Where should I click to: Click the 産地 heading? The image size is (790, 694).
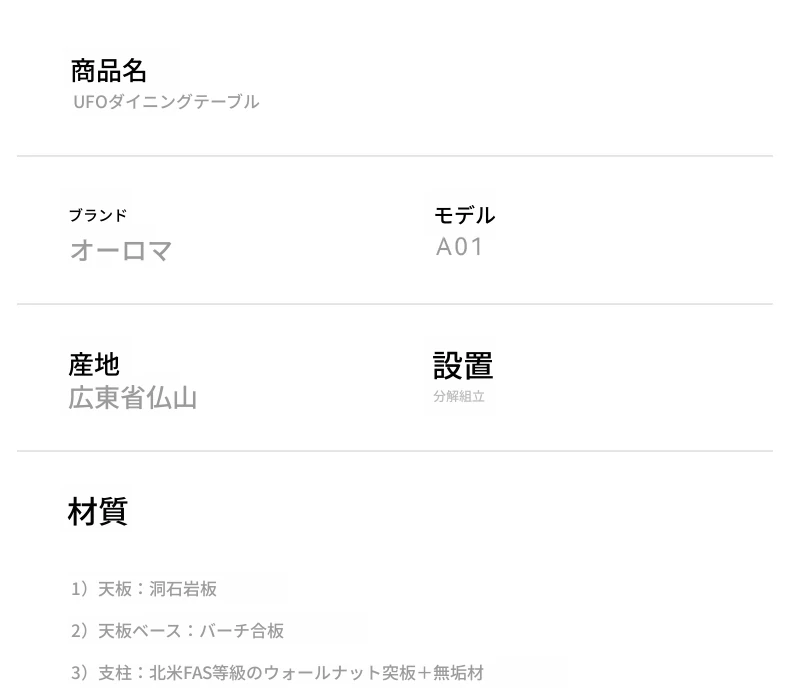coord(94,364)
